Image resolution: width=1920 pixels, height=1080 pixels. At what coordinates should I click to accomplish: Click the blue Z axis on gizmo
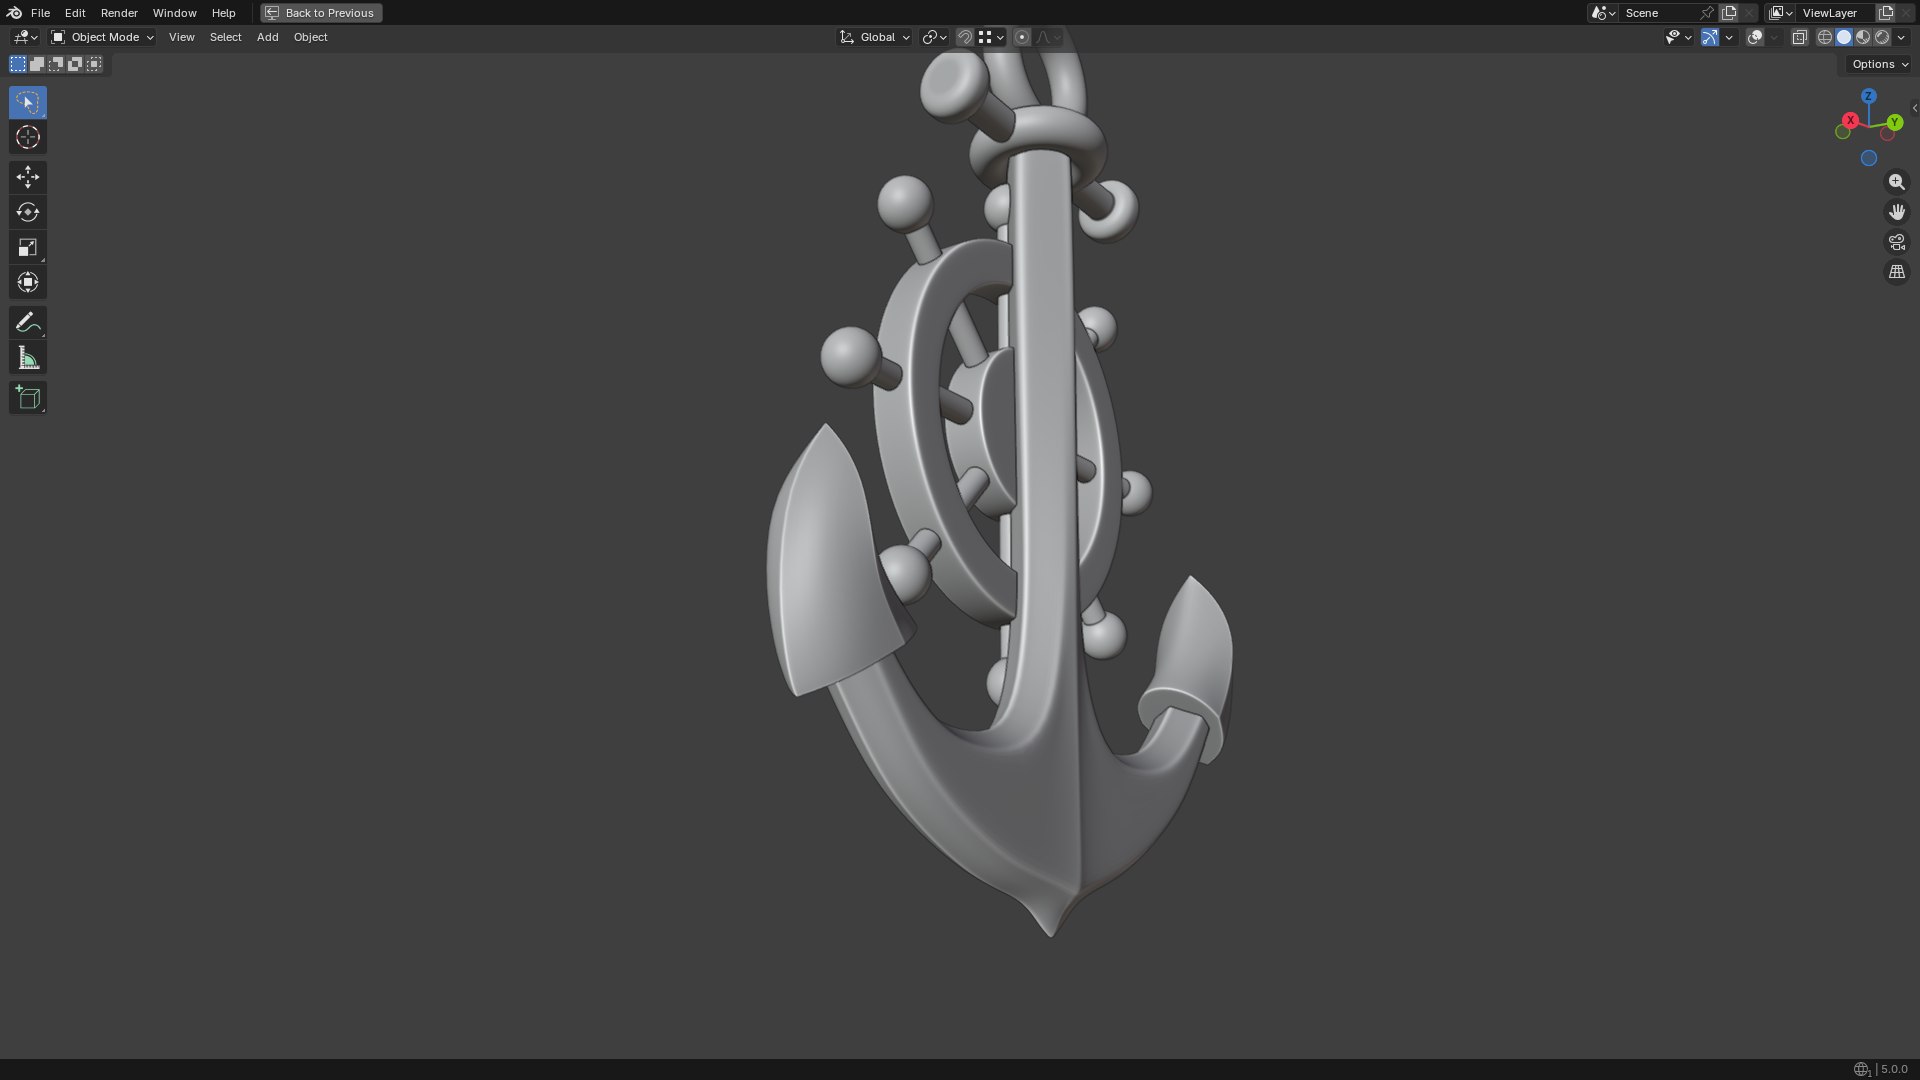point(1869,96)
